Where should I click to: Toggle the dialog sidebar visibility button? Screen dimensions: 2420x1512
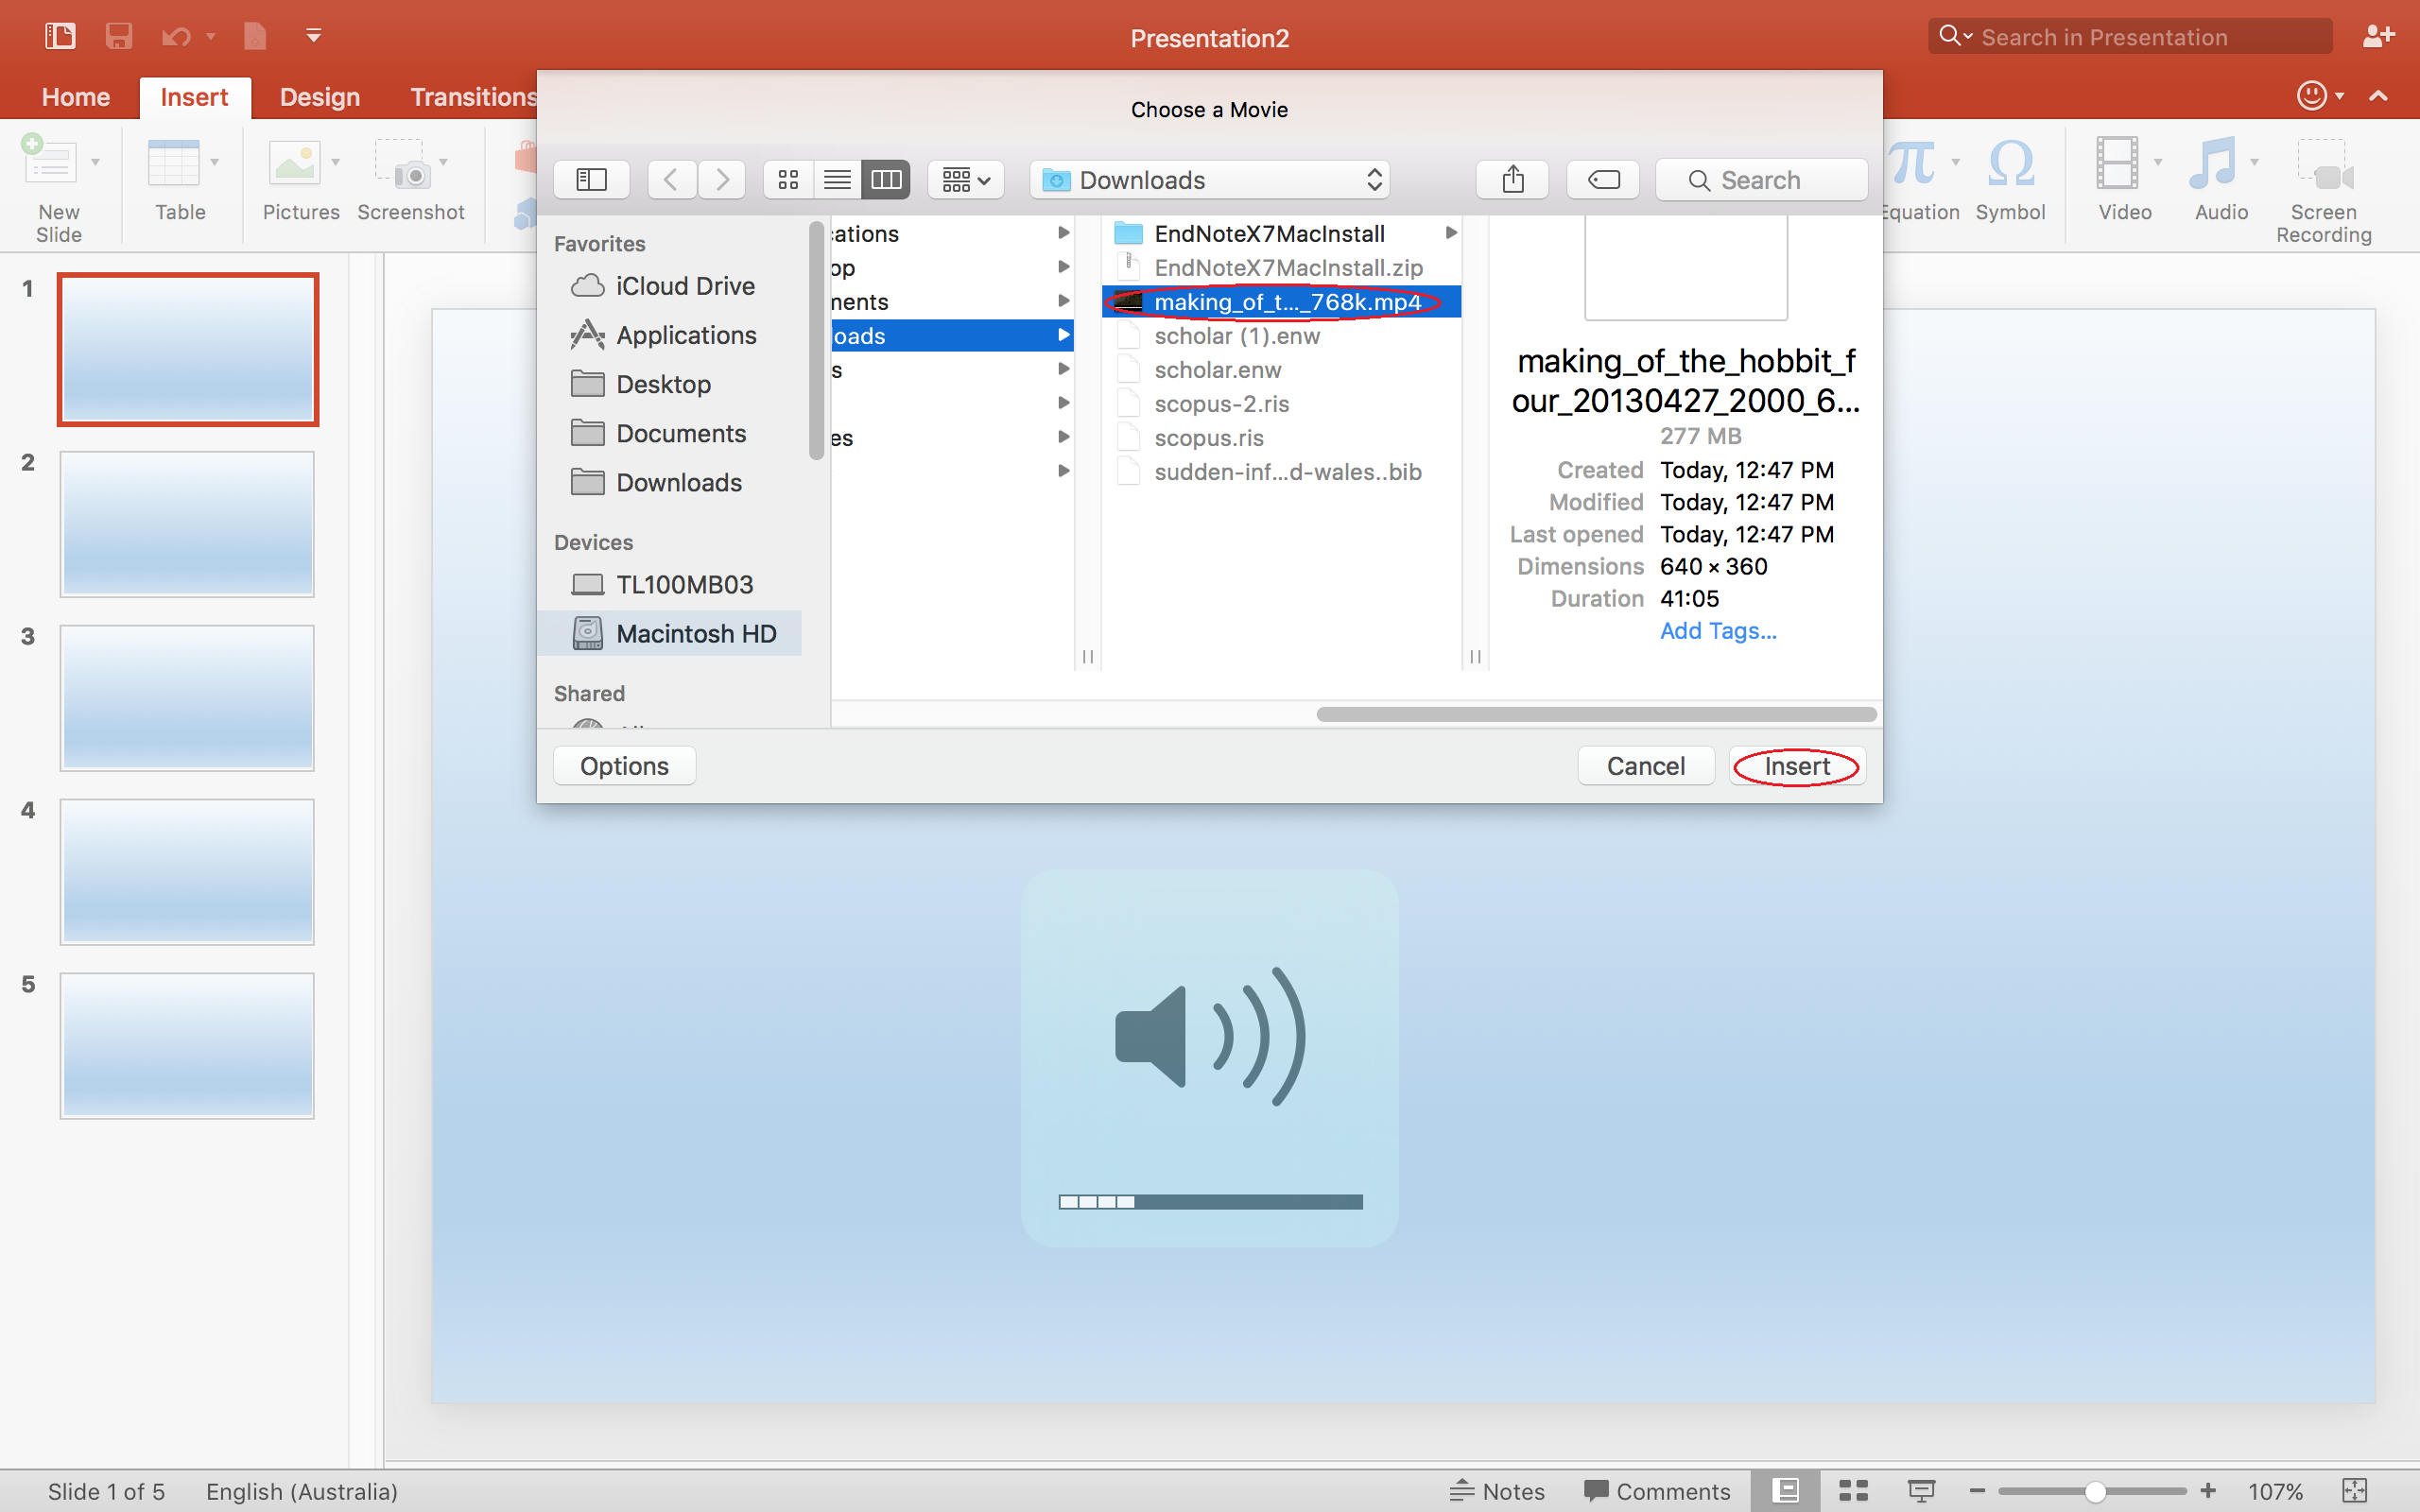[591, 179]
